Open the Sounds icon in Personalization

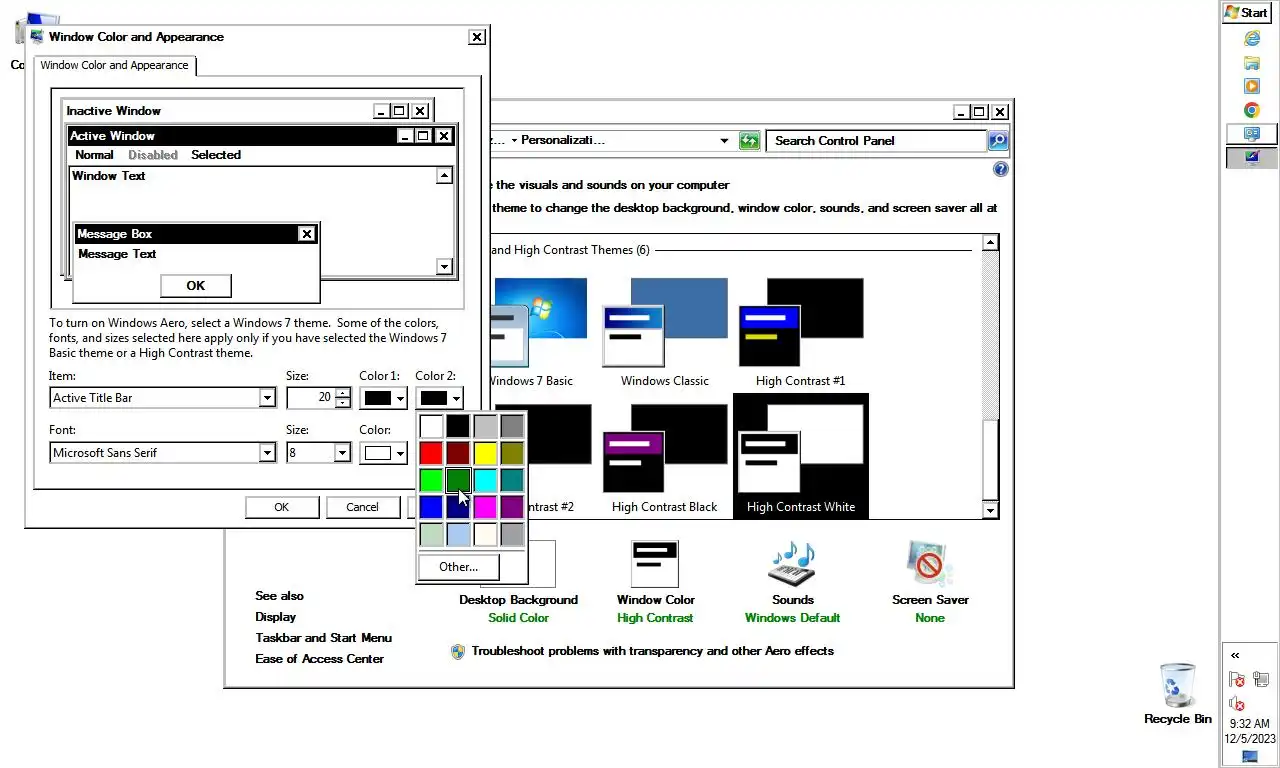[792, 565]
